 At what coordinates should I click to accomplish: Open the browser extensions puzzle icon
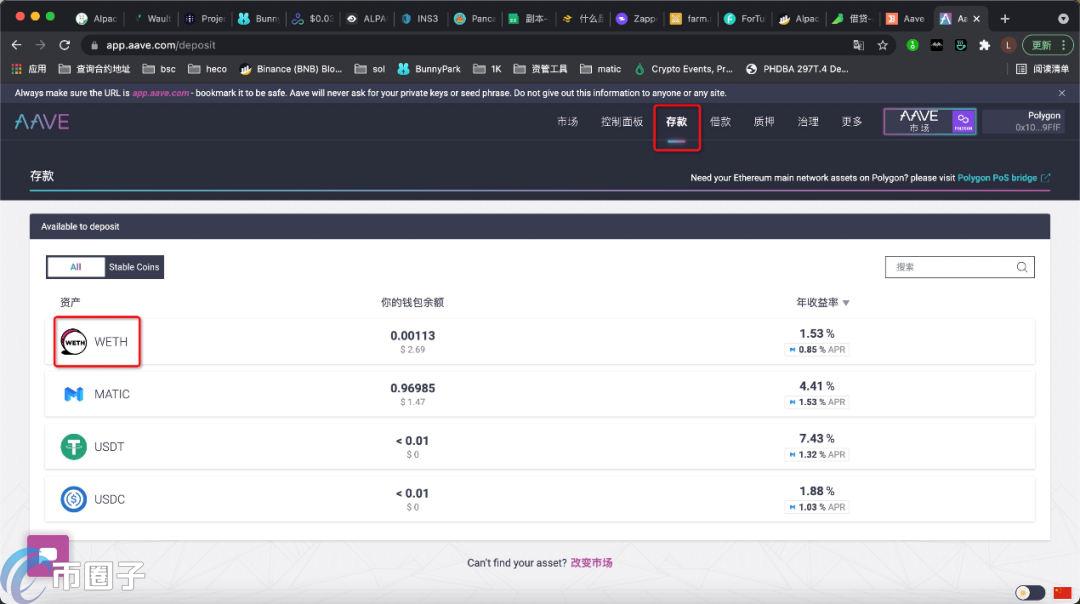point(984,45)
